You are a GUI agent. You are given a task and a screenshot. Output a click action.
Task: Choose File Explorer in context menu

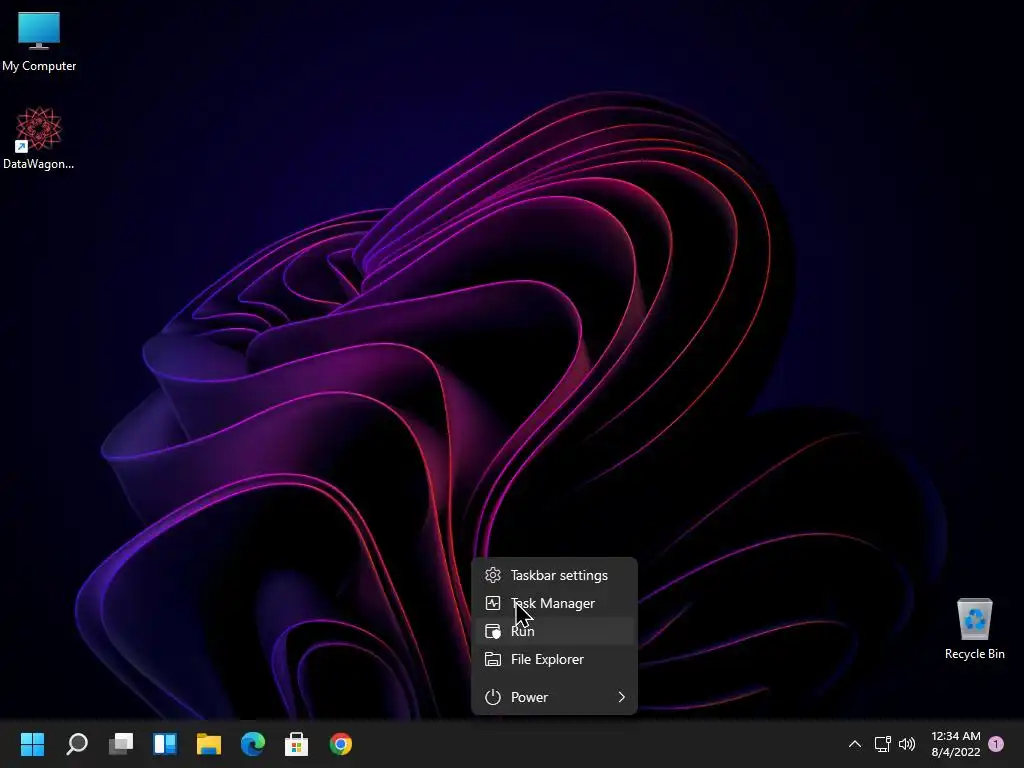(x=554, y=660)
